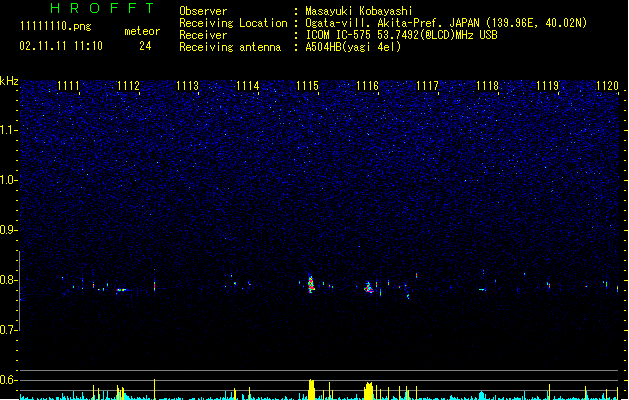Image resolution: width=629 pixels, height=400 pixels.
Task: Click the Receiving Location field label
Action: coord(233,23)
